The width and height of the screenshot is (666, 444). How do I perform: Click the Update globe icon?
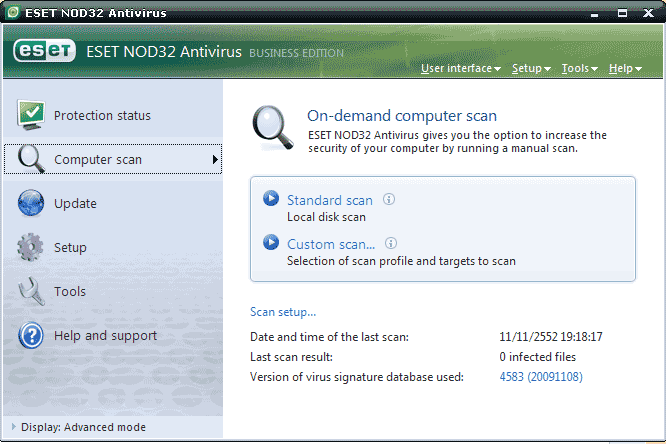point(32,203)
